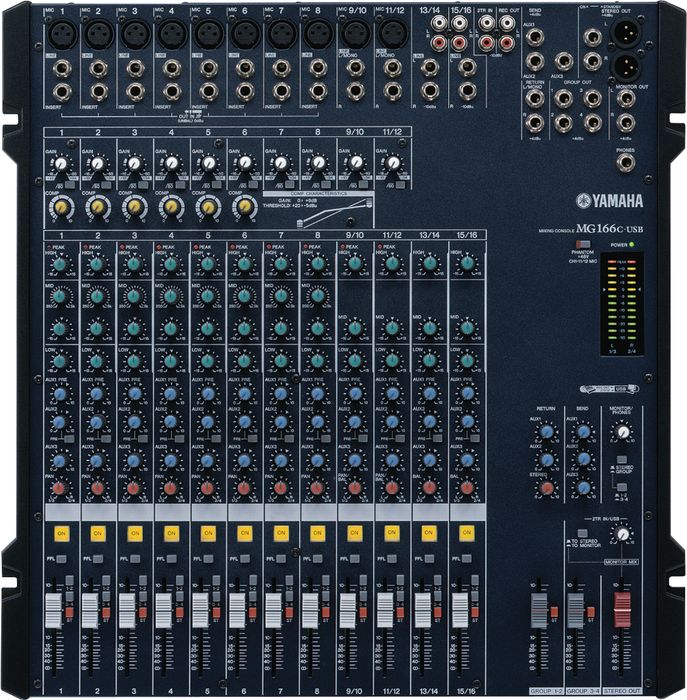Toggle the channel 1 PFL switch
Viewport: 687px width, 700px height.
[x=60, y=559]
